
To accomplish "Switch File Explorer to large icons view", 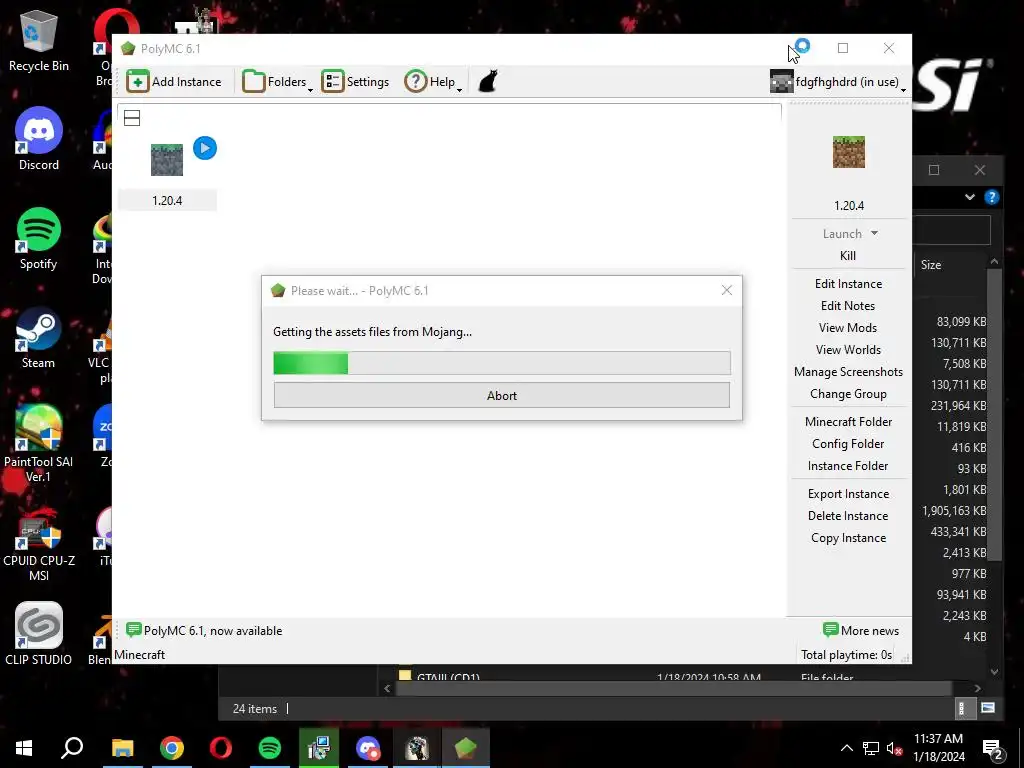I will coord(987,708).
